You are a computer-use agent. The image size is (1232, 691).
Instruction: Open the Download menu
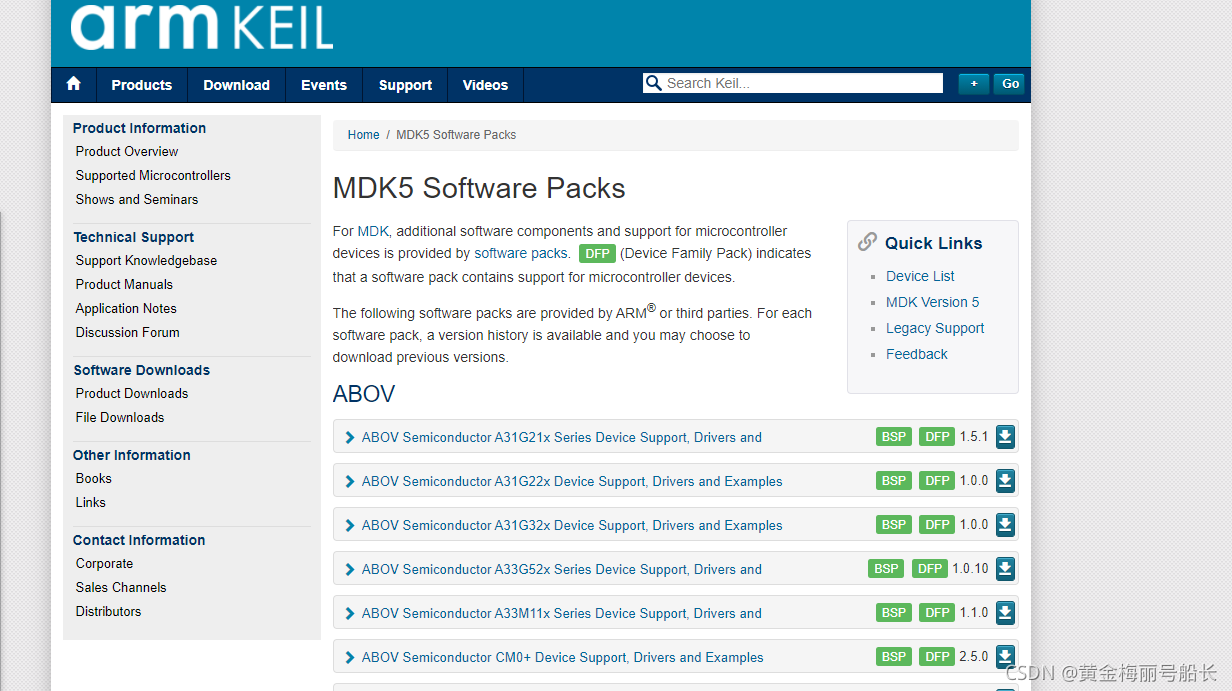pyautogui.click(x=236, y=85)
